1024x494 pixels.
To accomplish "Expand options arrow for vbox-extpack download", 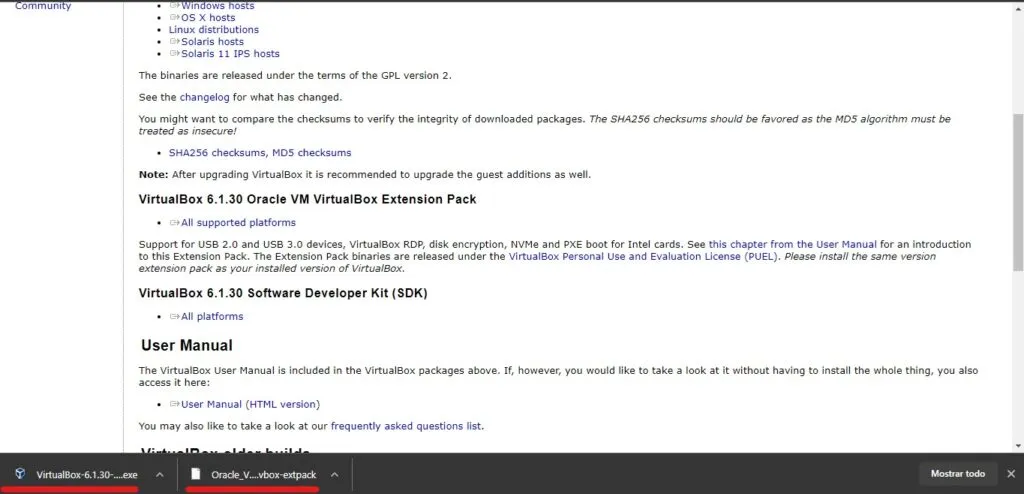I will point(334,474).
